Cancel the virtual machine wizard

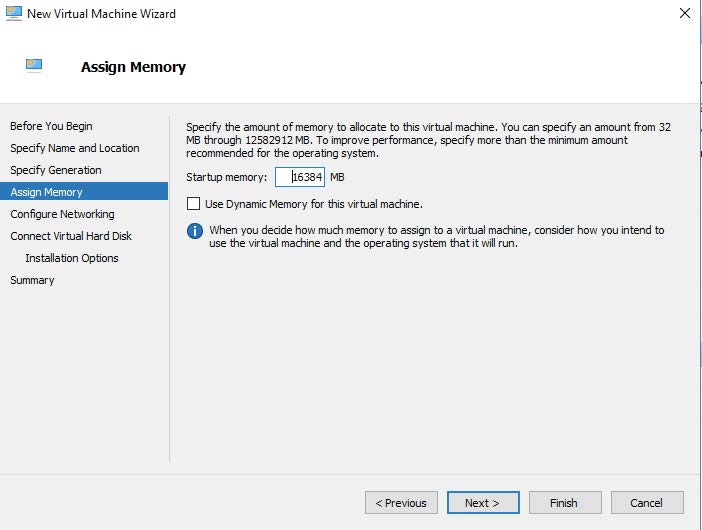pos(645,503)
